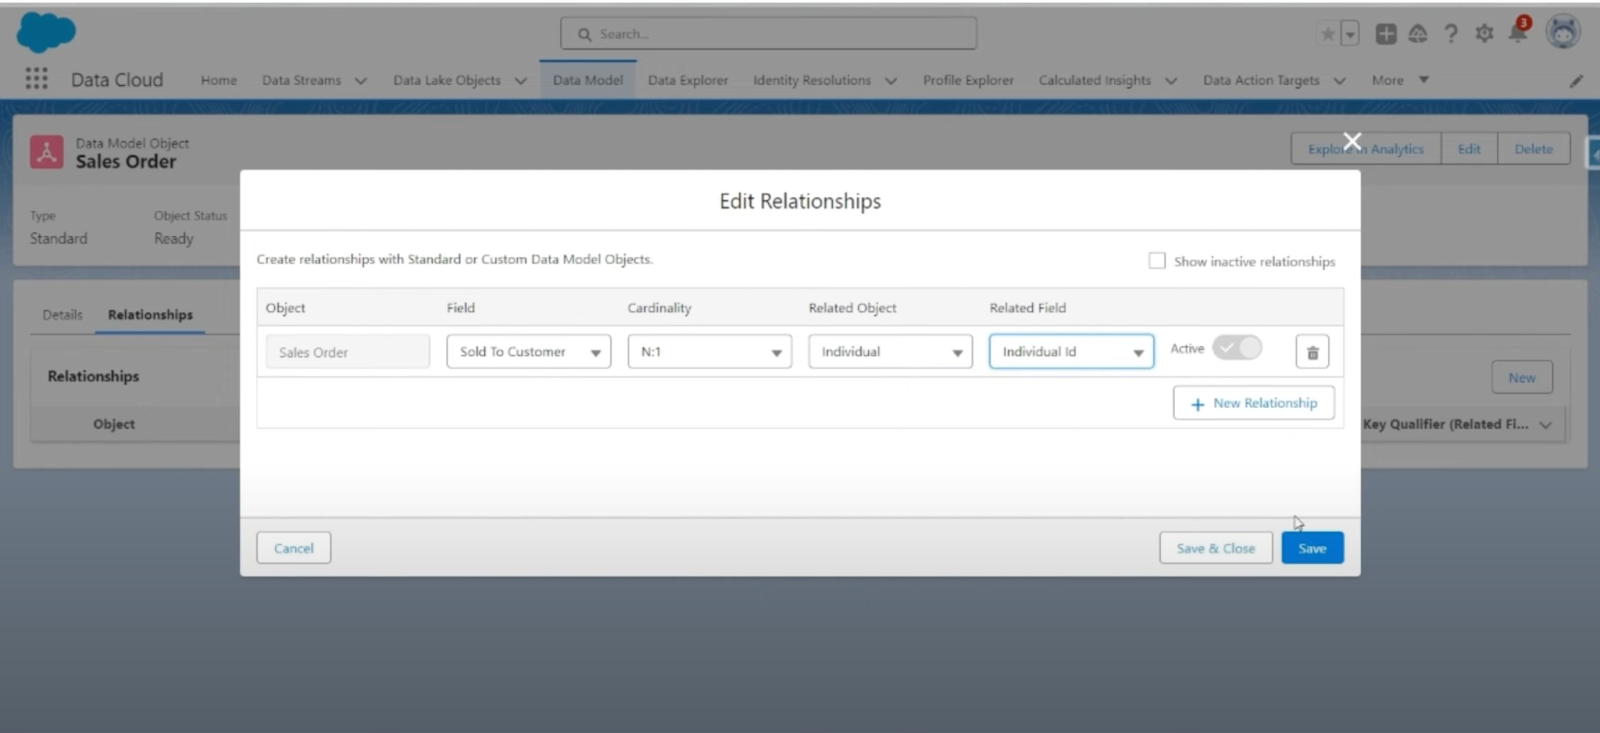Open the Identity Resolutions tab
Viewport: 1600px width, 733px height.
(x=812, y=80)
